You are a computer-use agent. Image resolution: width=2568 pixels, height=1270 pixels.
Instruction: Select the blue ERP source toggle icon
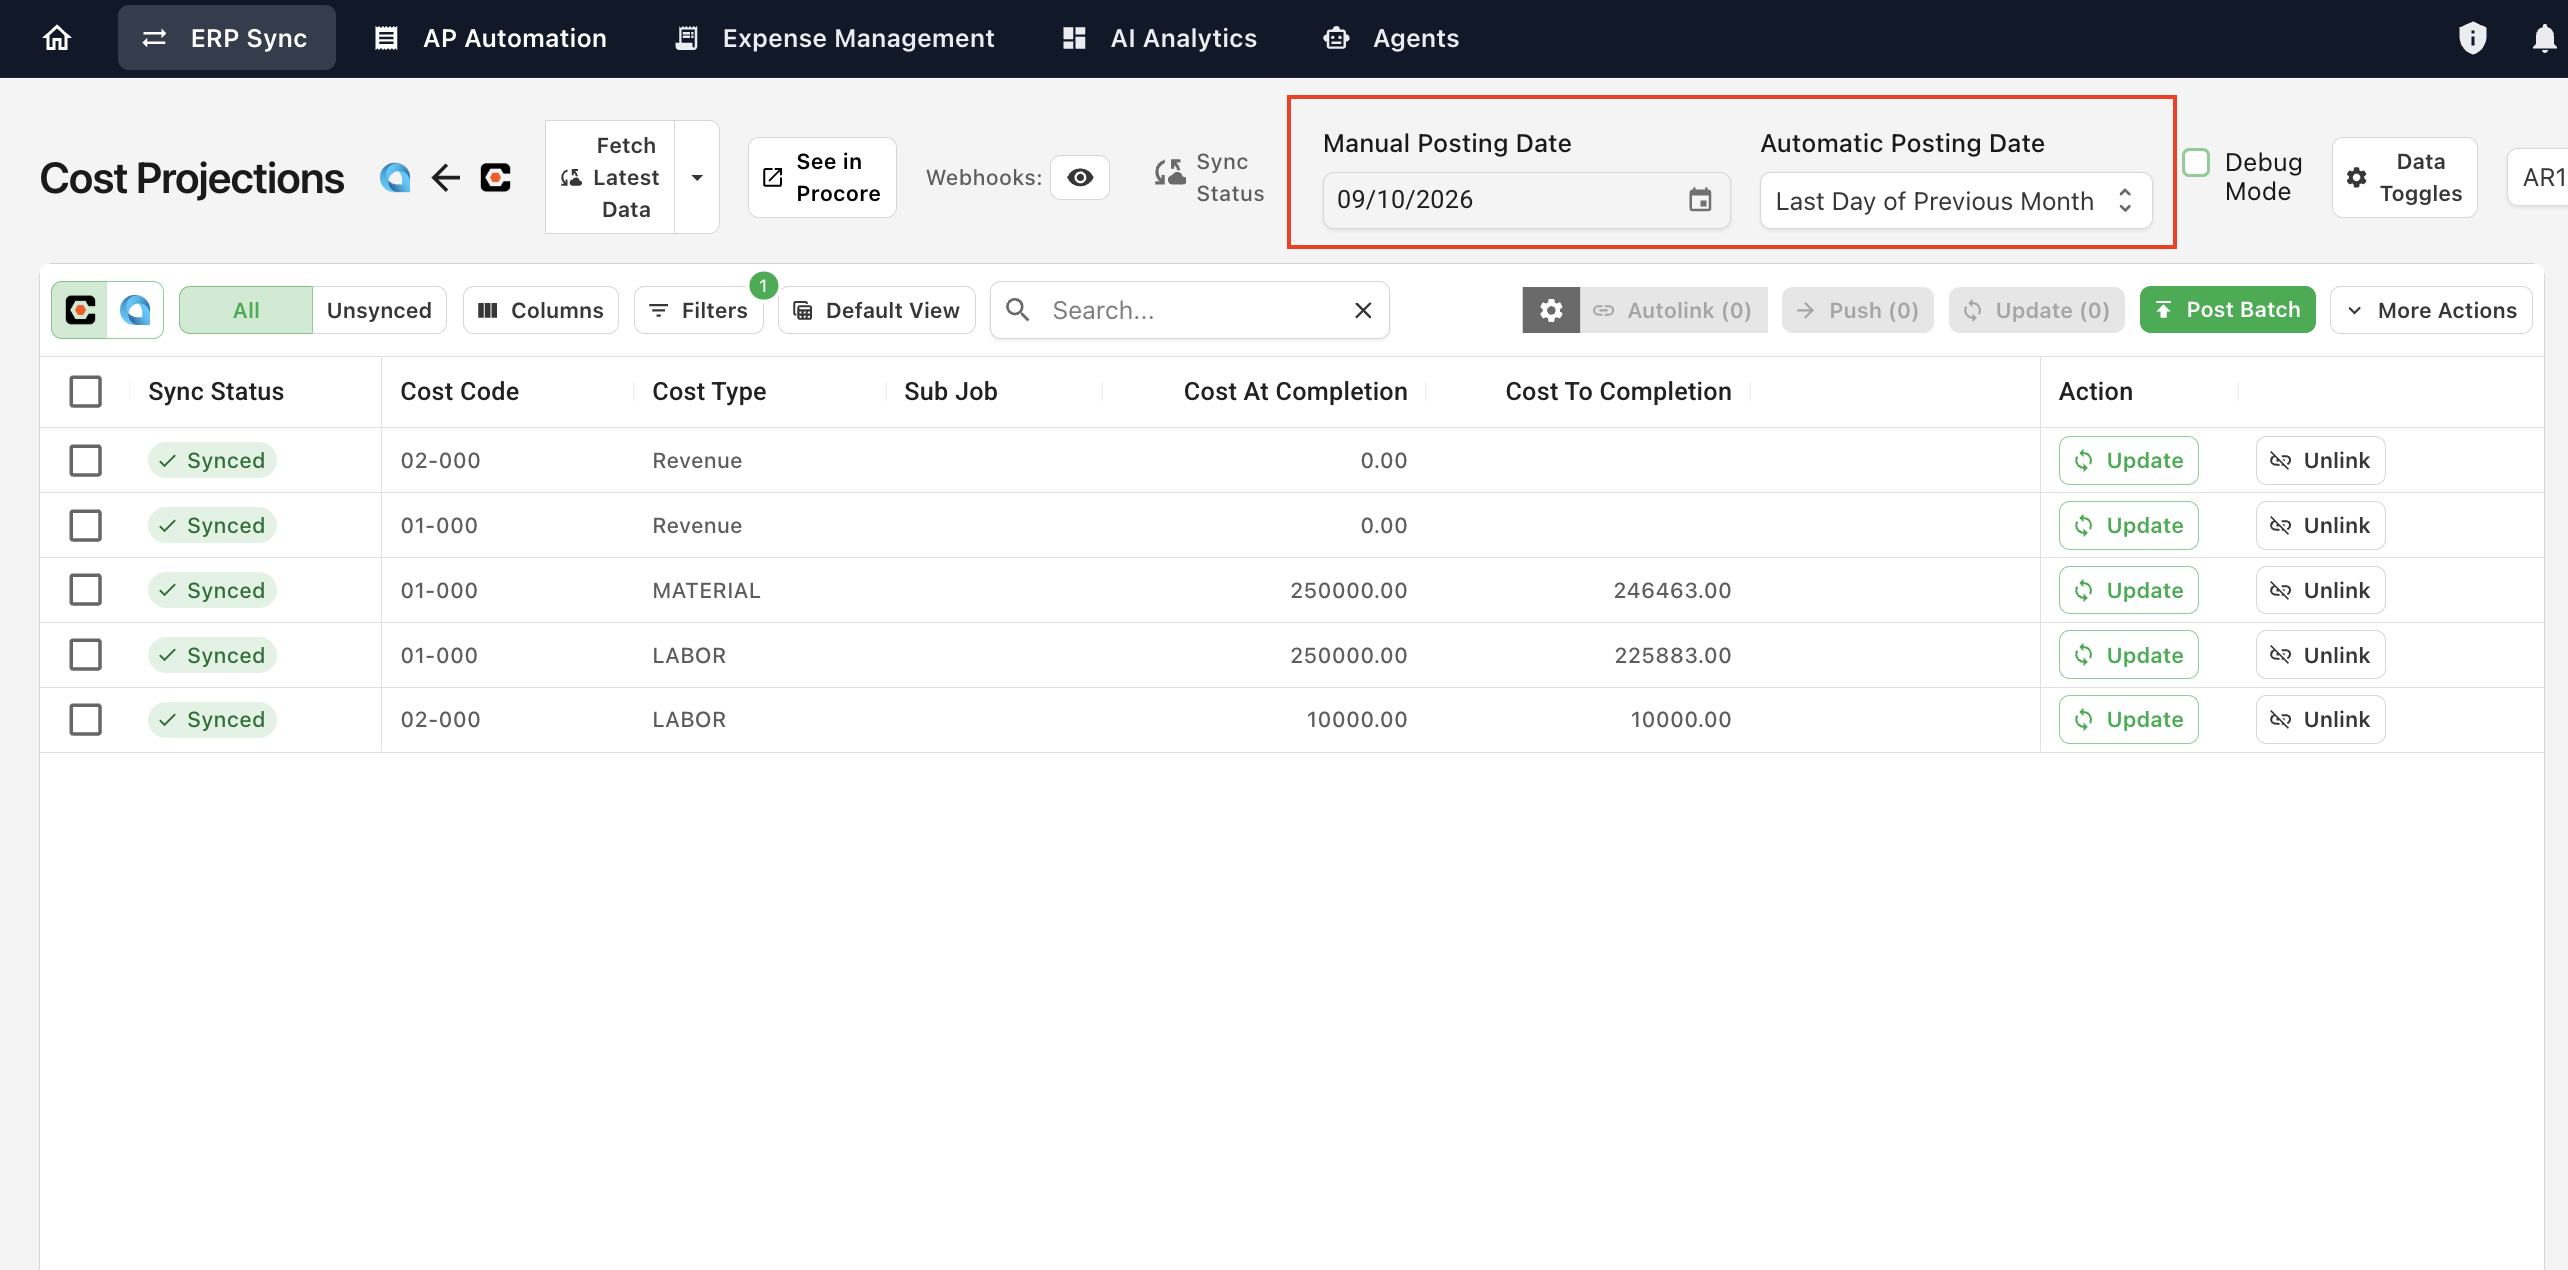tap(135, 310)
